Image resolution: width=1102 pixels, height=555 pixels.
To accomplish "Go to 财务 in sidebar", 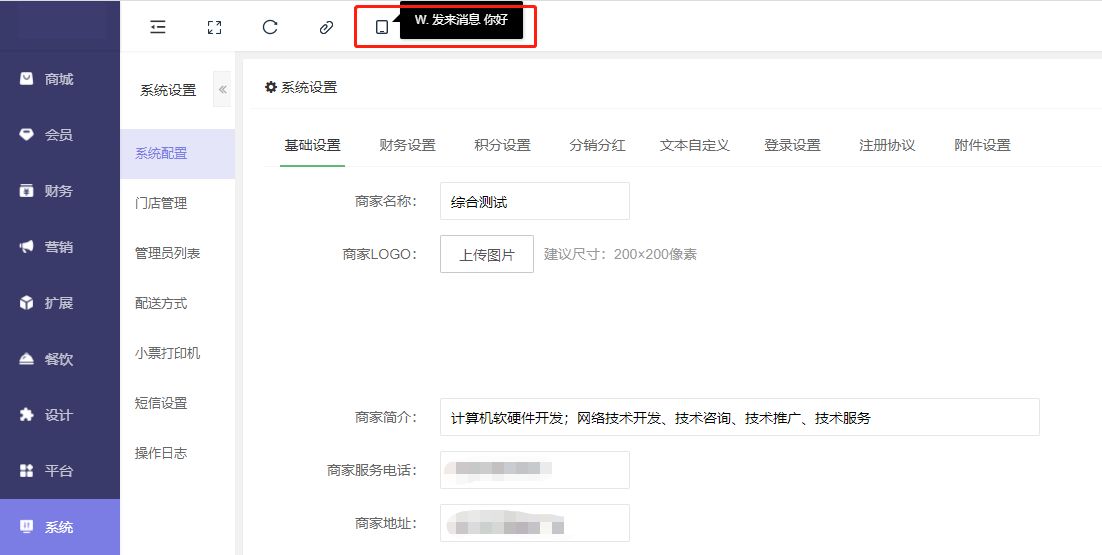I will click(59, 191).
